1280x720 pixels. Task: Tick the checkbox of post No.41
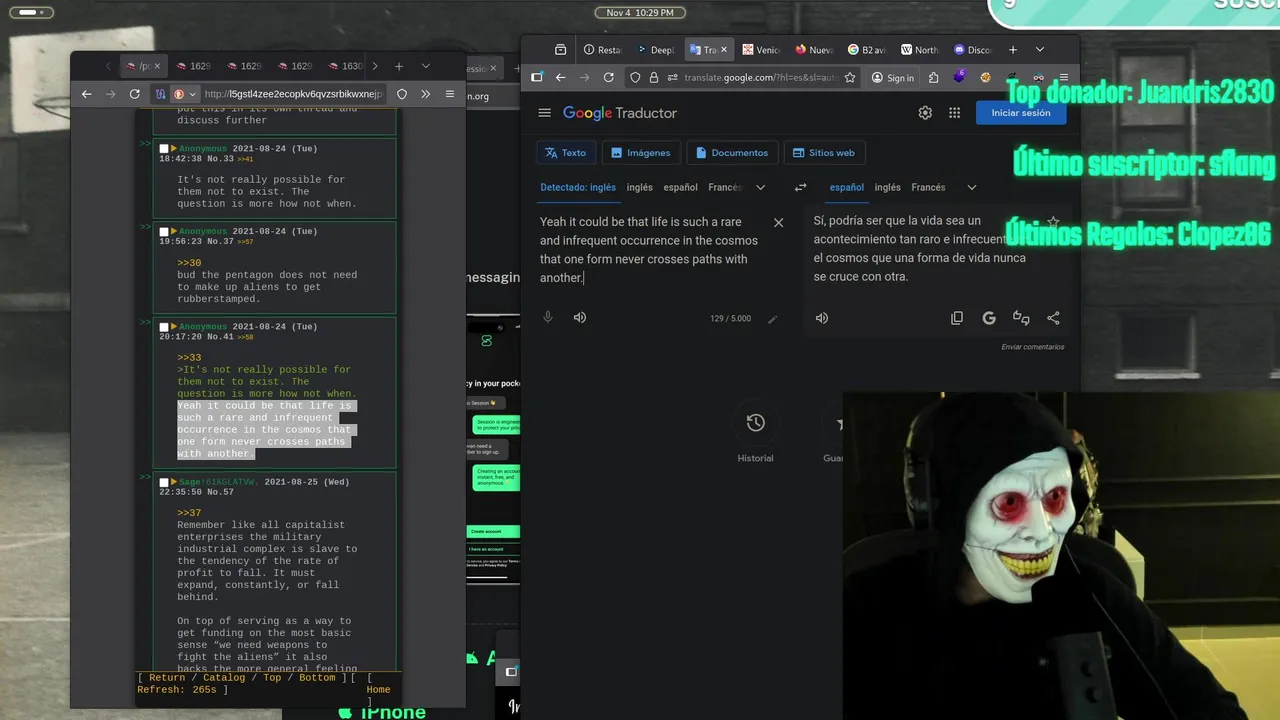pos(164,326)
